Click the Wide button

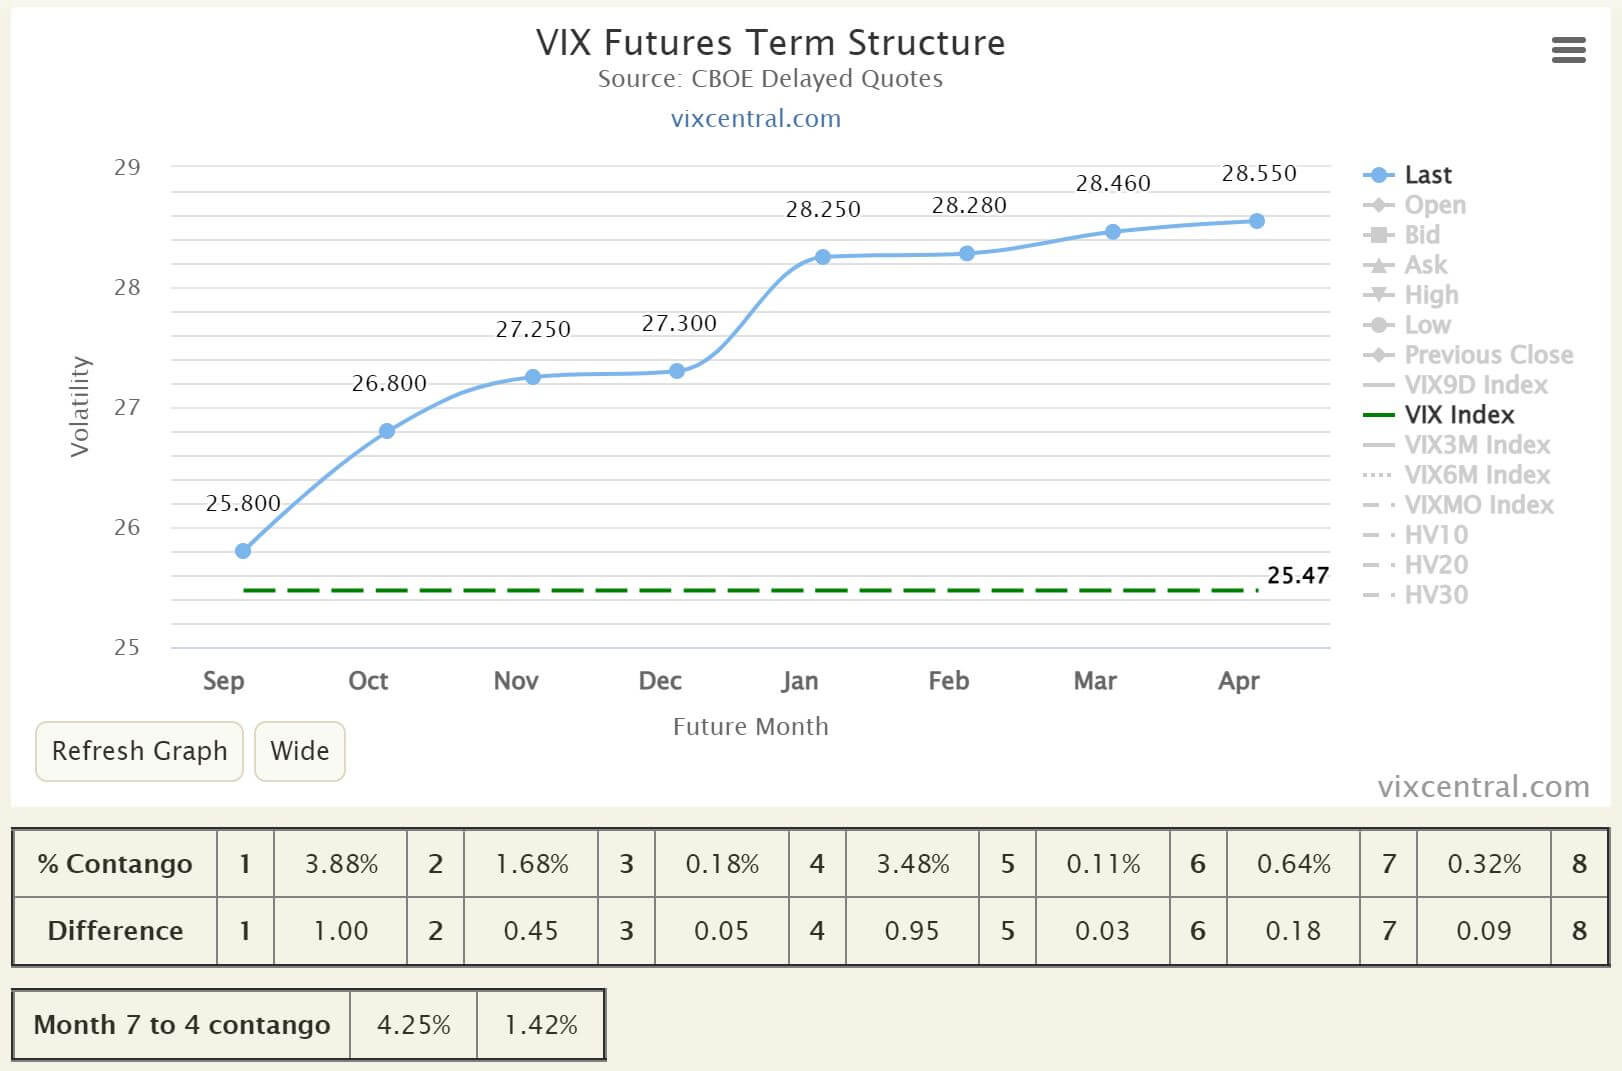point(299,751)
